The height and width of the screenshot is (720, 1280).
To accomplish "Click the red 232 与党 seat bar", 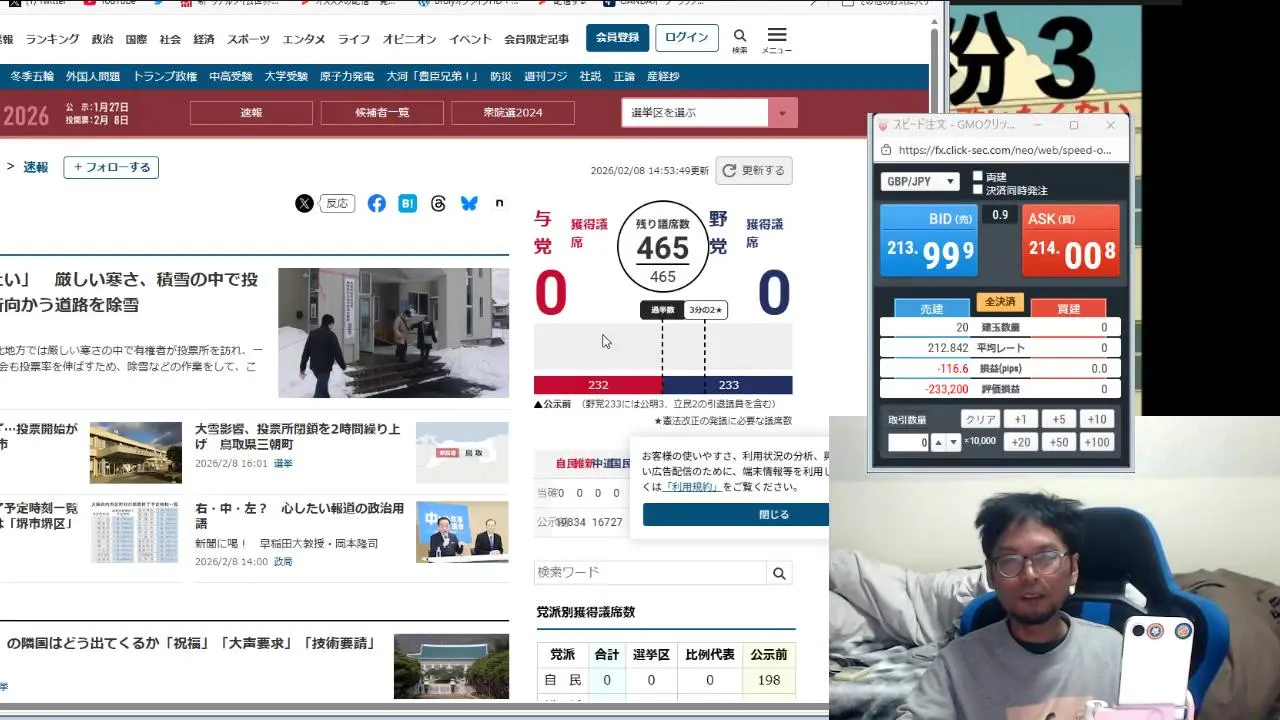I will 598,385.
